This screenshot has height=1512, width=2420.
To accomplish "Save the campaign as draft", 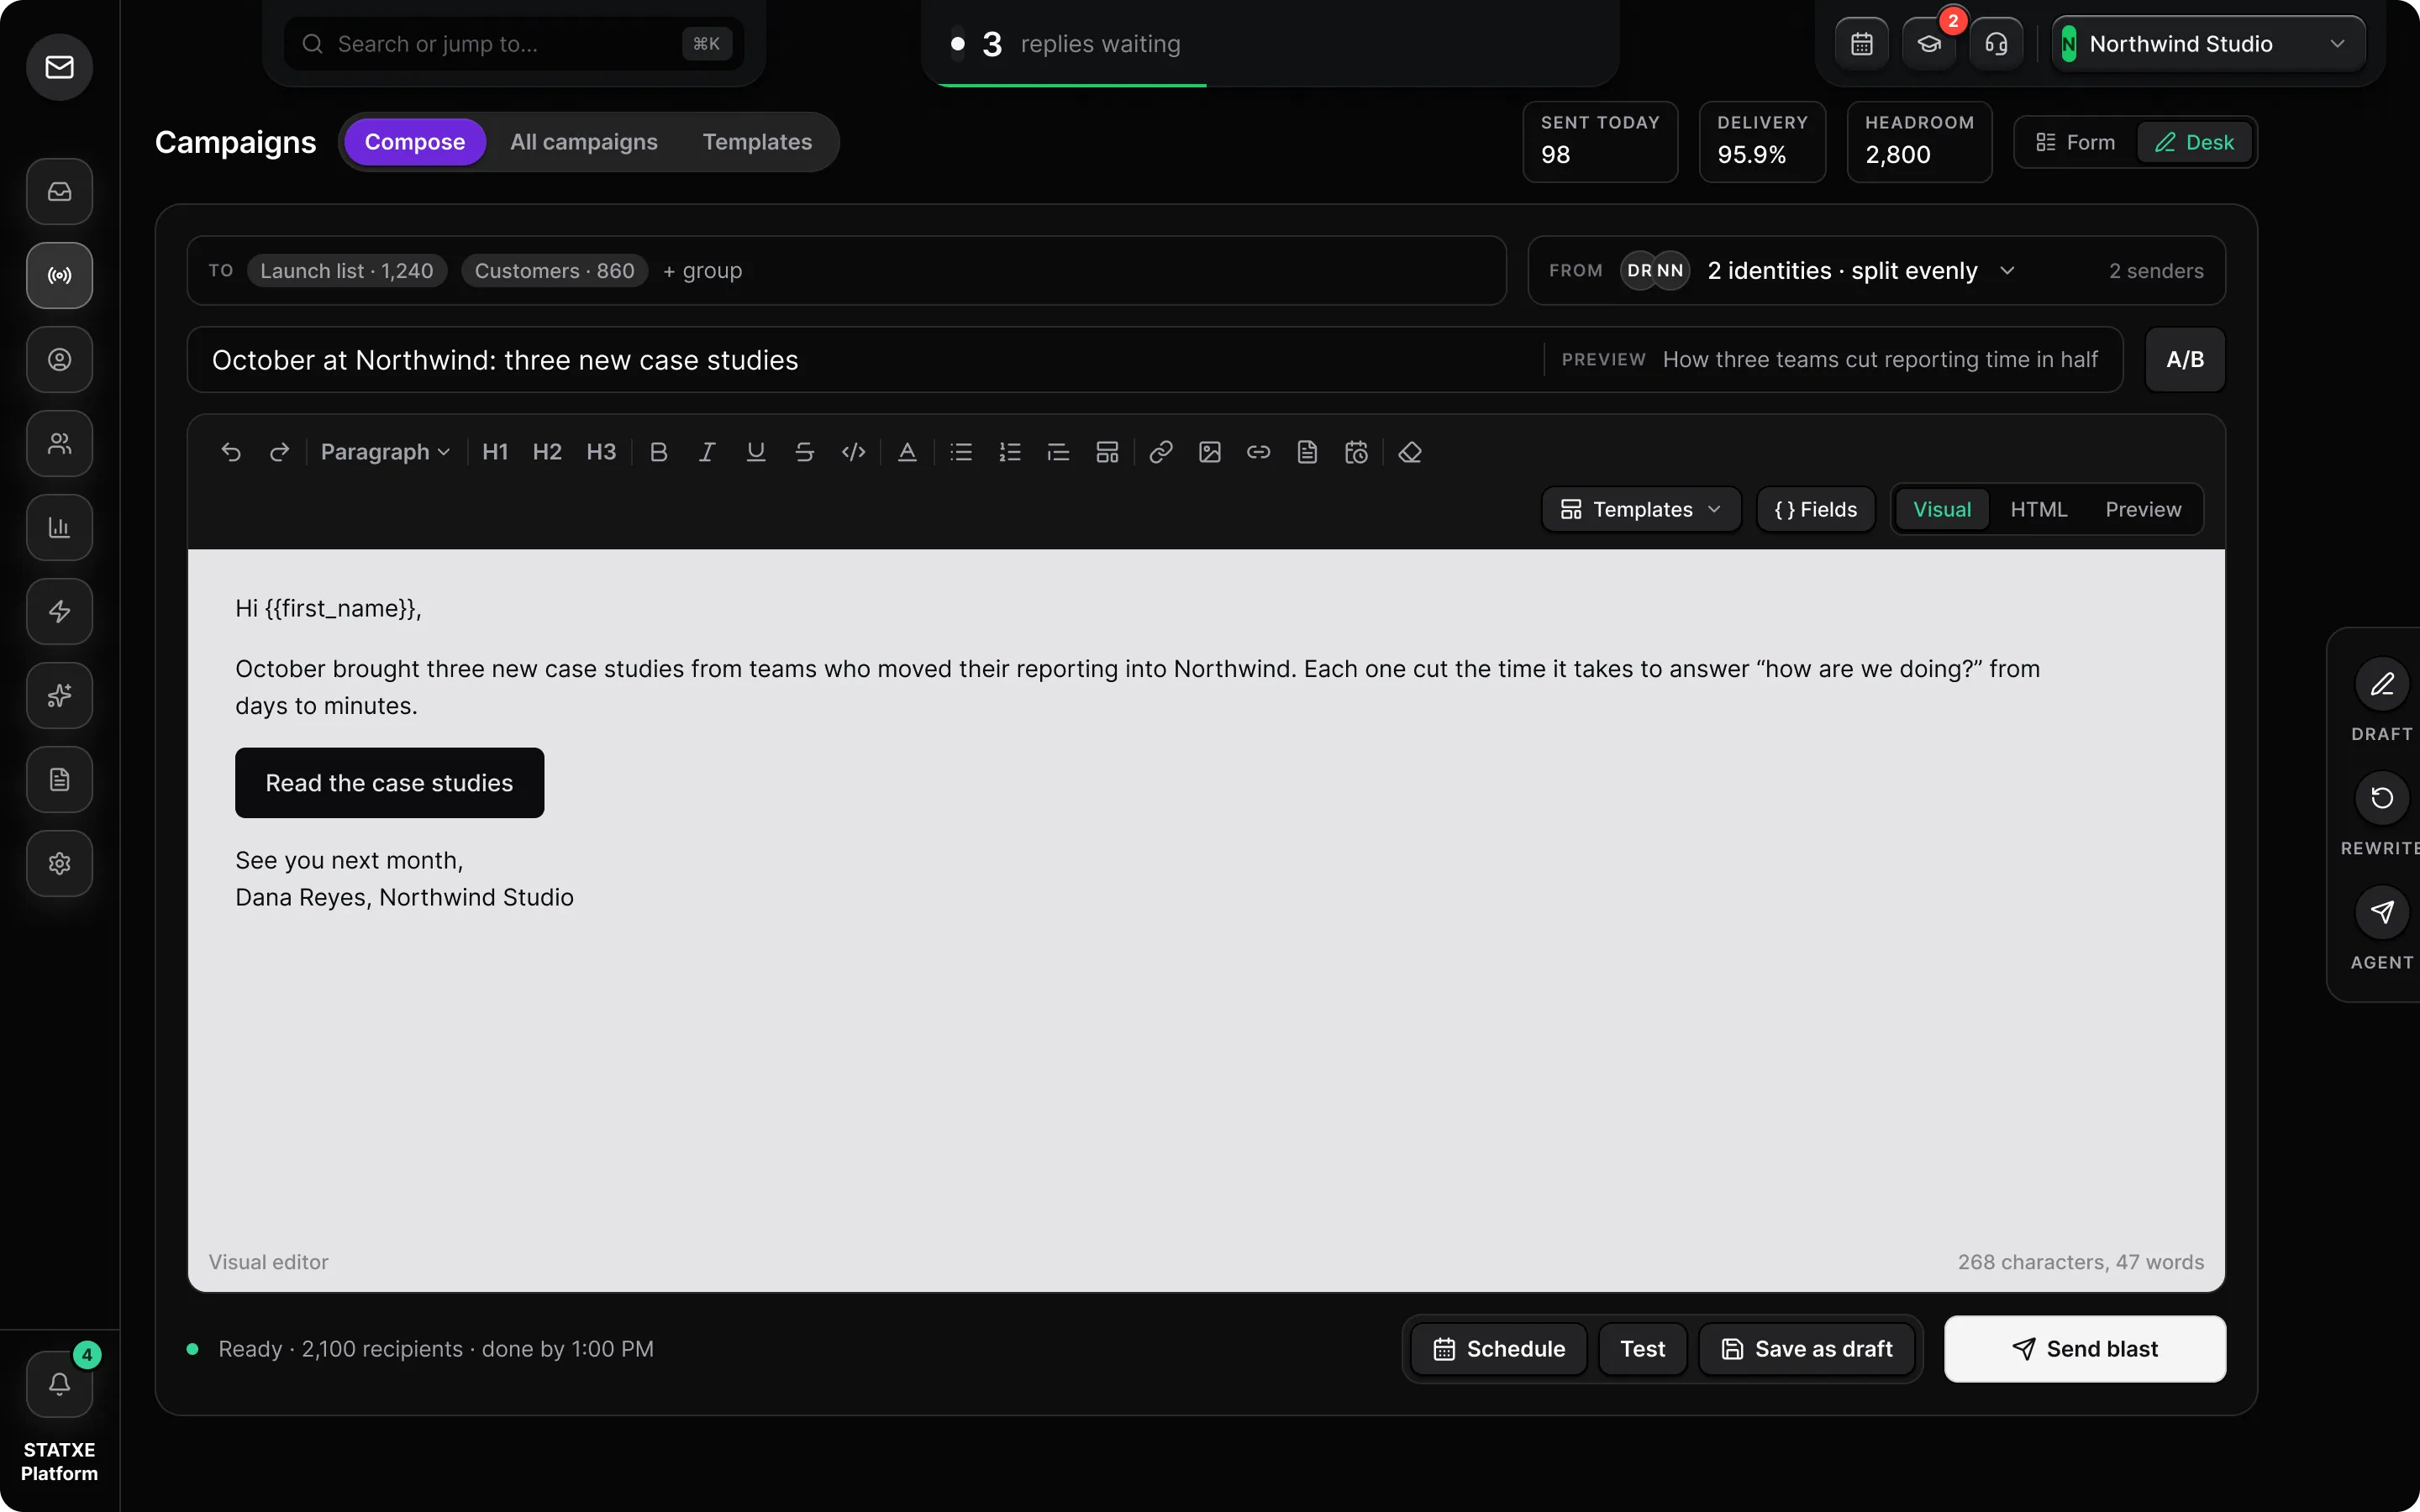I will click(1807, 1349).
